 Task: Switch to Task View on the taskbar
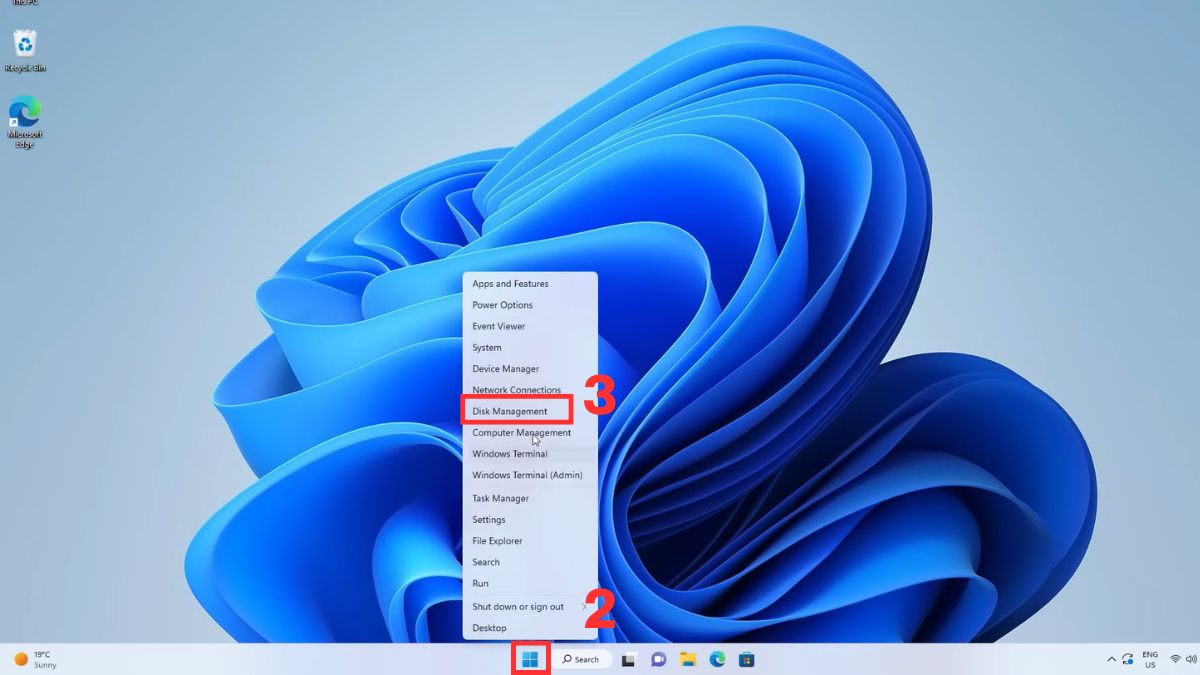[628, 659]
